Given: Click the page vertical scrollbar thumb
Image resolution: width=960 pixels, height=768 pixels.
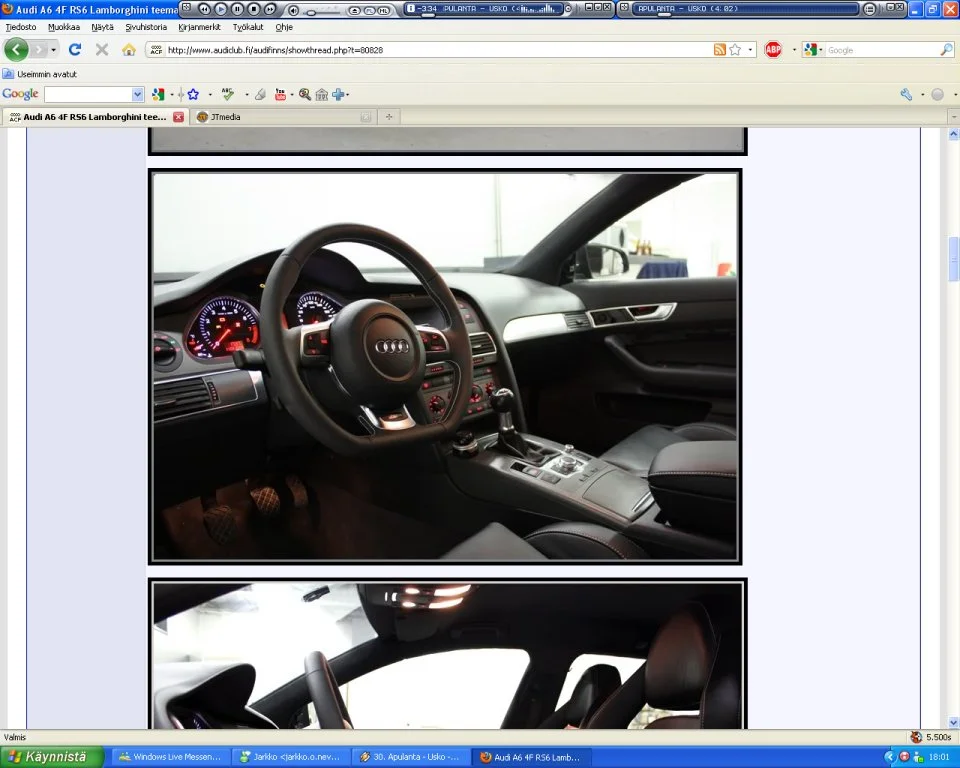Looking at the screenshot, I should (x=953, y=258).
